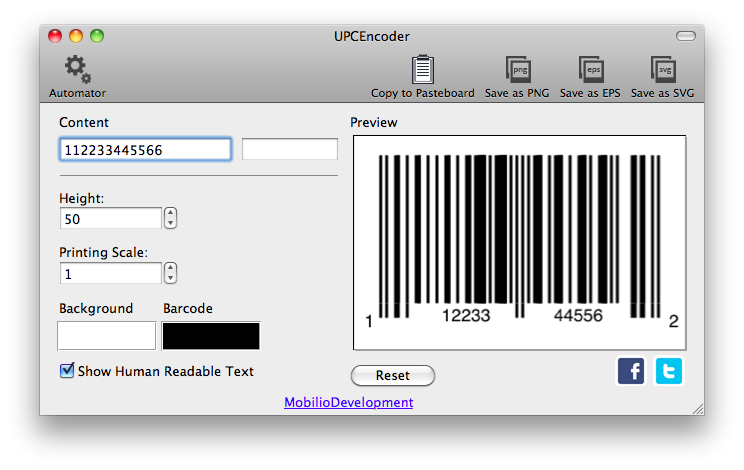Click the Reset button

click(393, 376)
